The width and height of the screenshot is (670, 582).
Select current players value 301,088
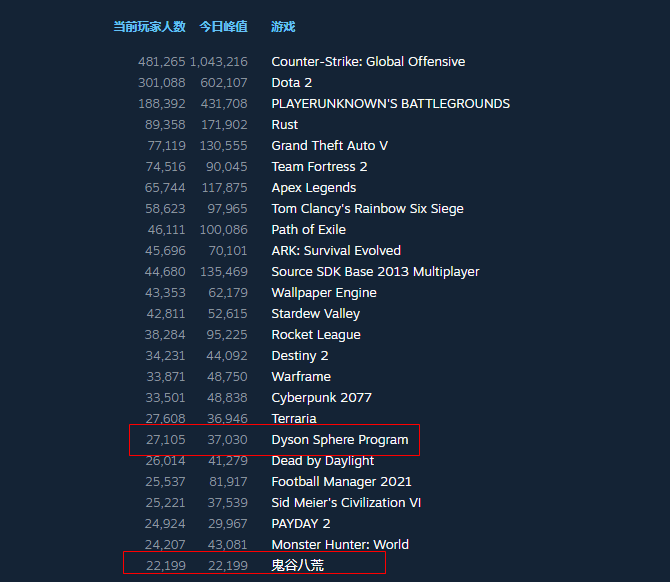pos(162,82)
